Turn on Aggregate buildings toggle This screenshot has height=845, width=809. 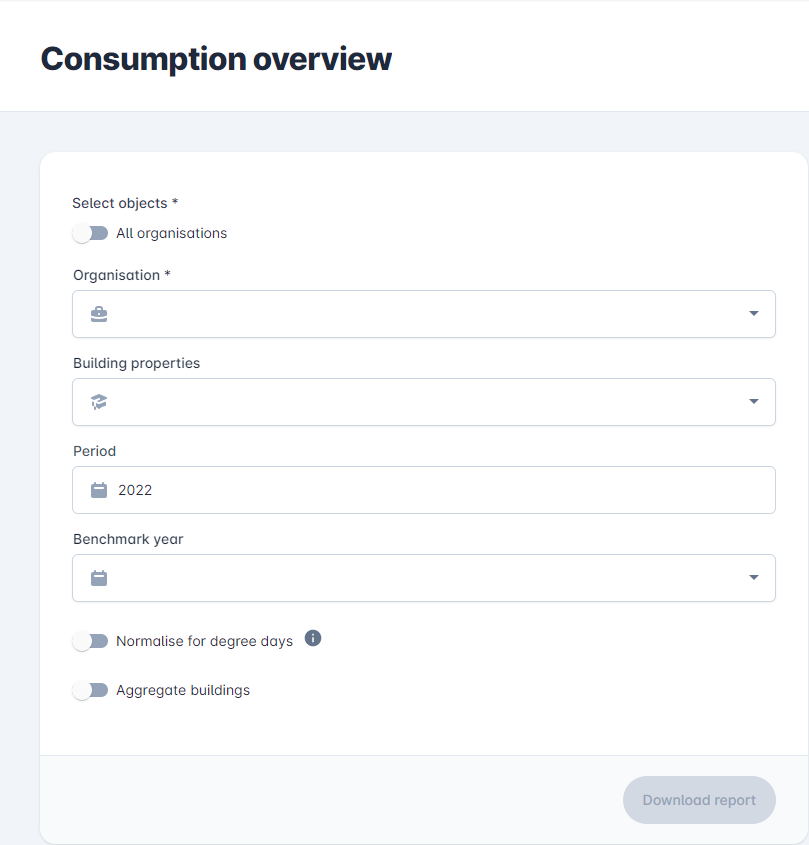coord(90,690)
